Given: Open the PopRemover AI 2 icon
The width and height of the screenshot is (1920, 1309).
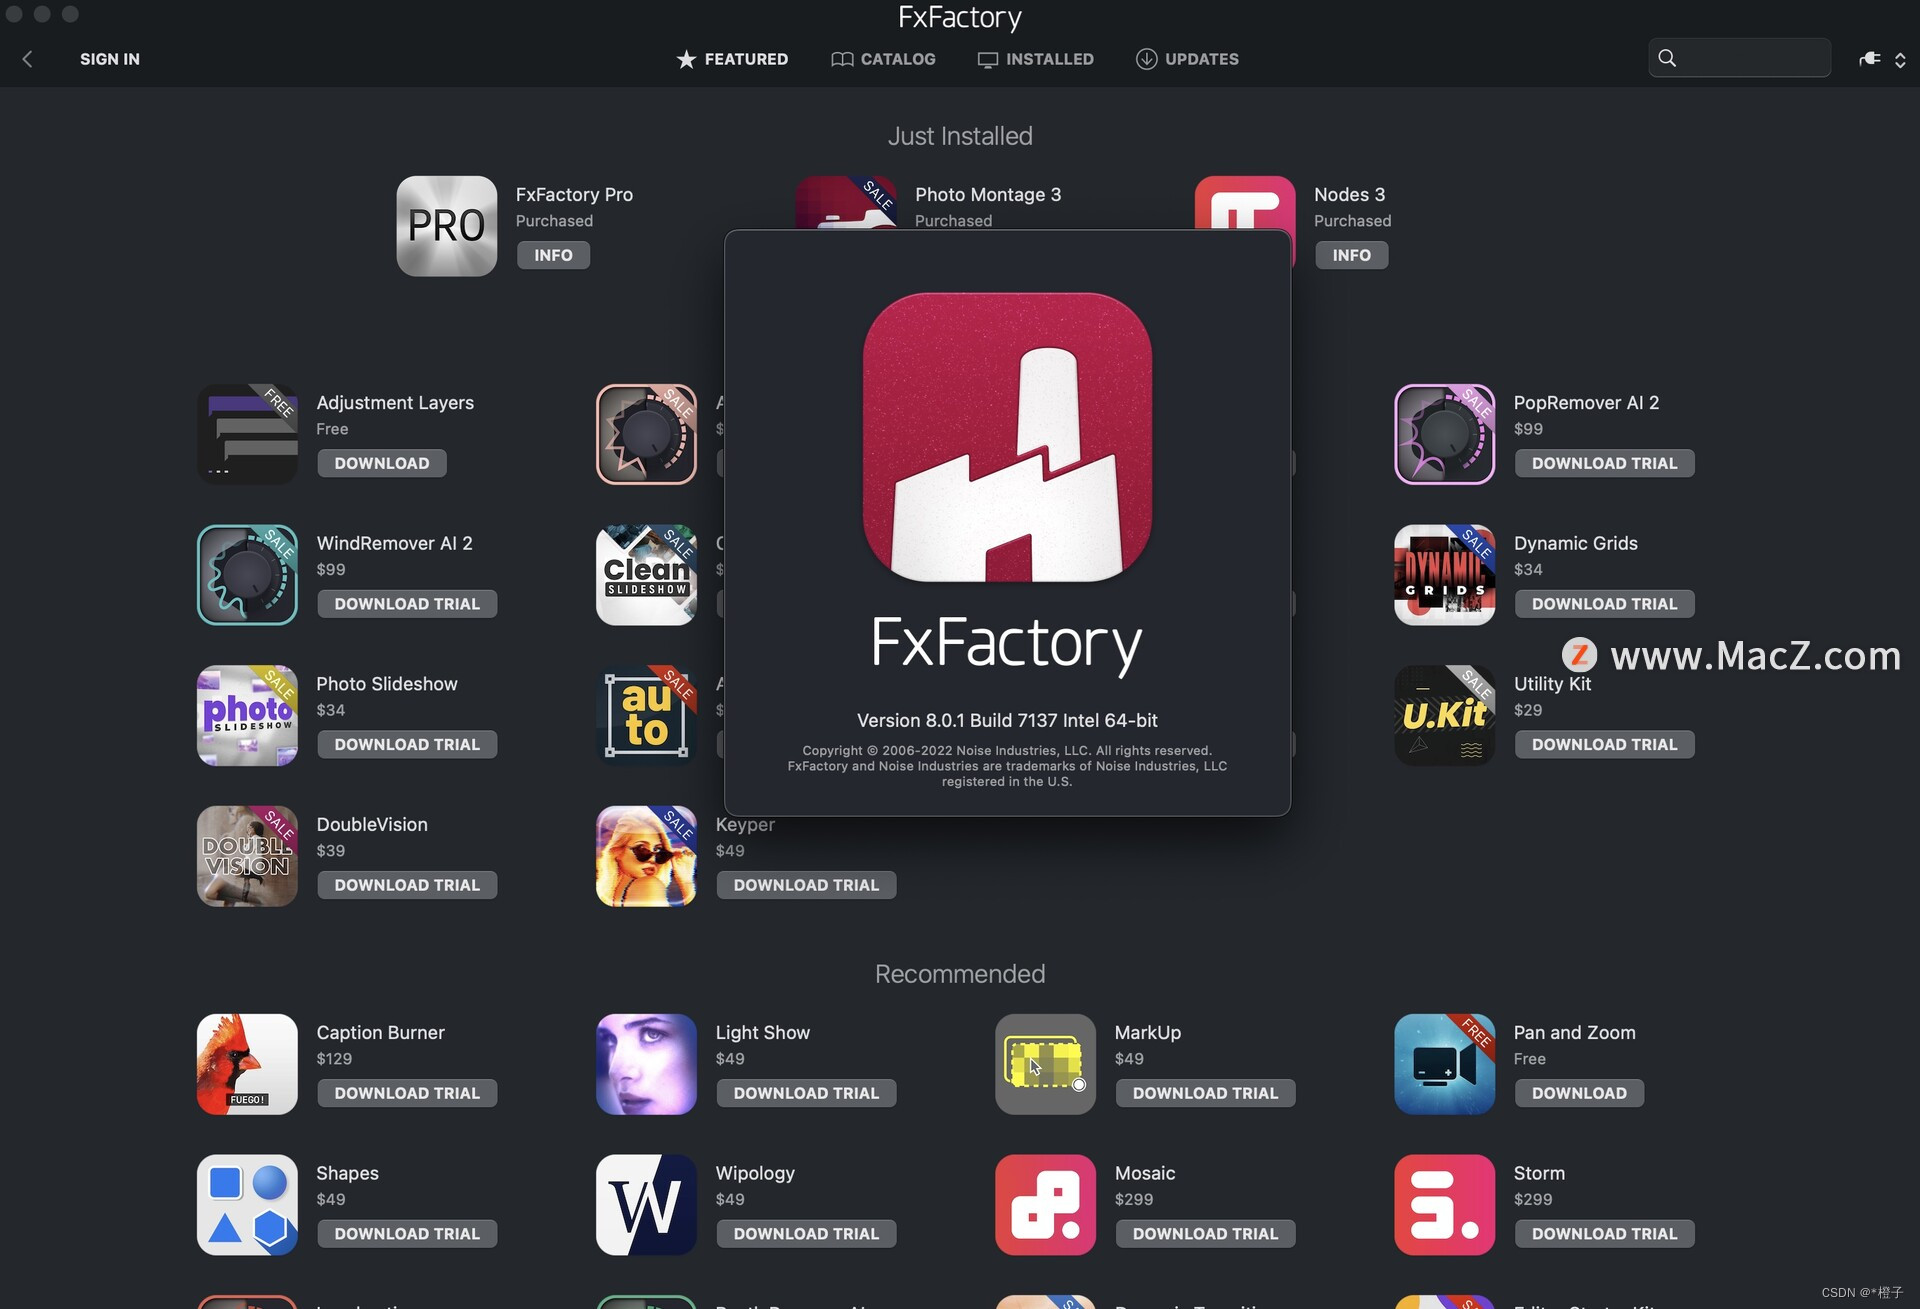Looking at the screenshot, I should point(1444,434).
